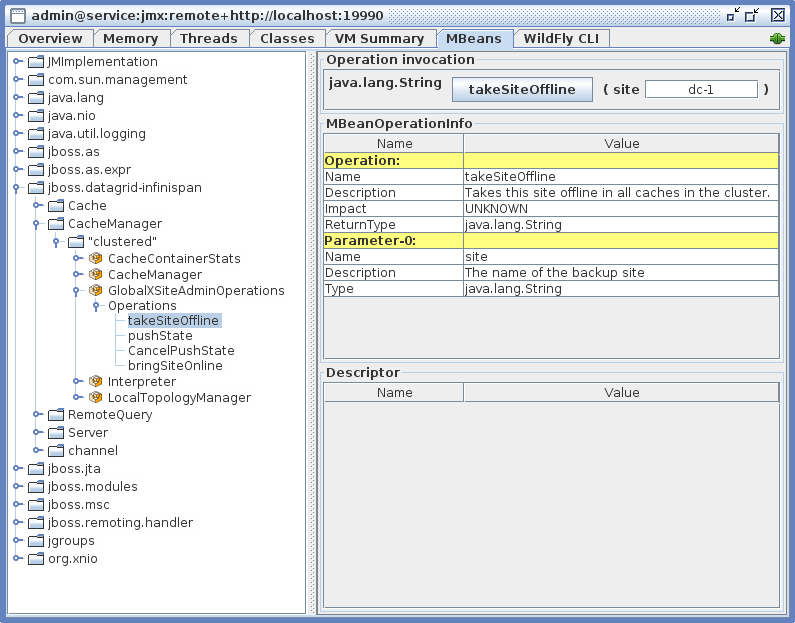The width and height of the screenshot is (795, 623).
Task: Expand the LocalTopologyManager node
Action: pyautogui.click(x=78, y=397)
